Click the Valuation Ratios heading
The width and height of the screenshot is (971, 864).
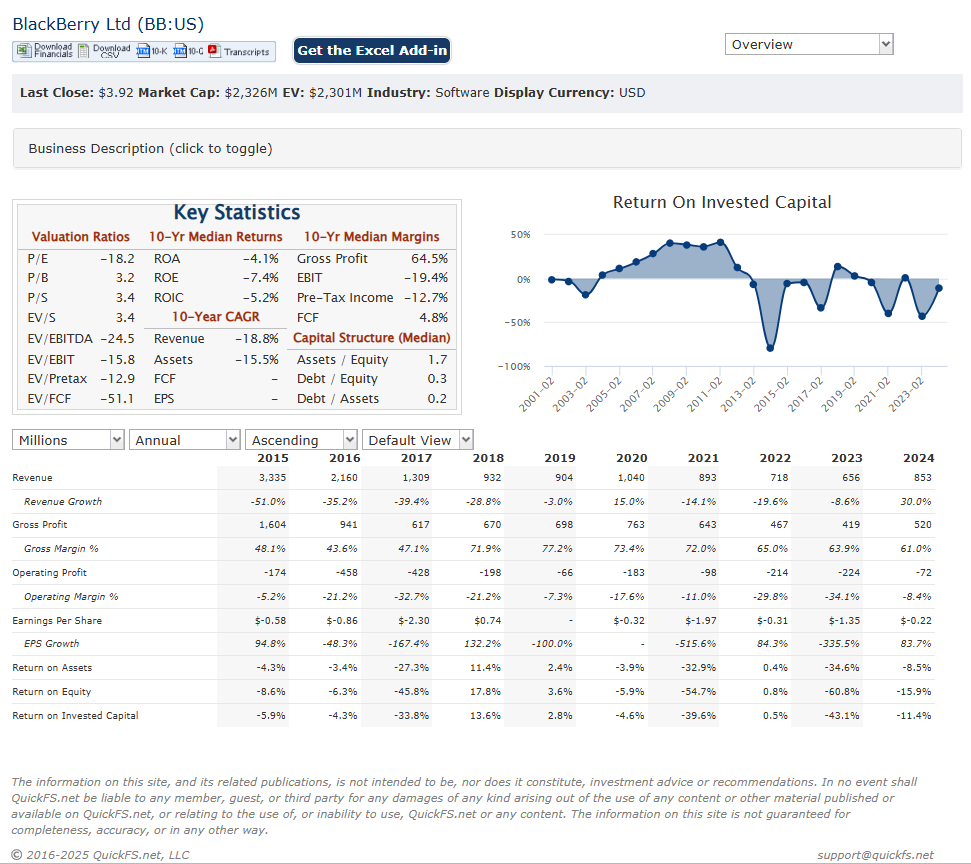[x=81, y=237]
